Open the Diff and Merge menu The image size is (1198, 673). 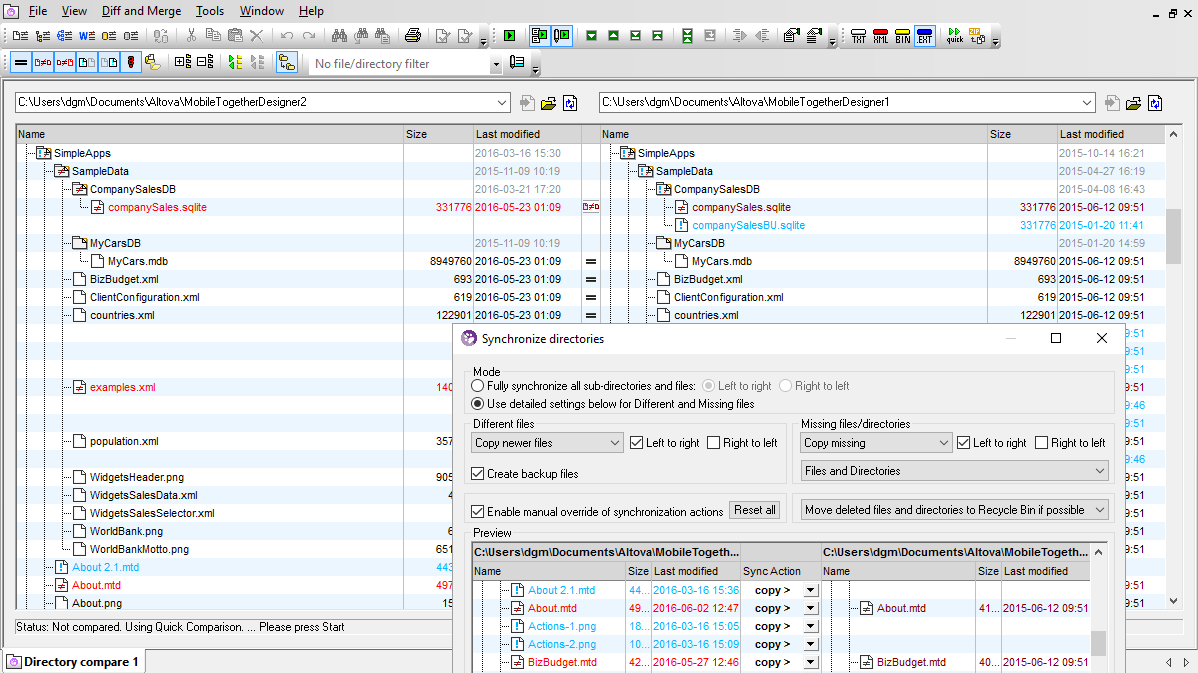141,11
